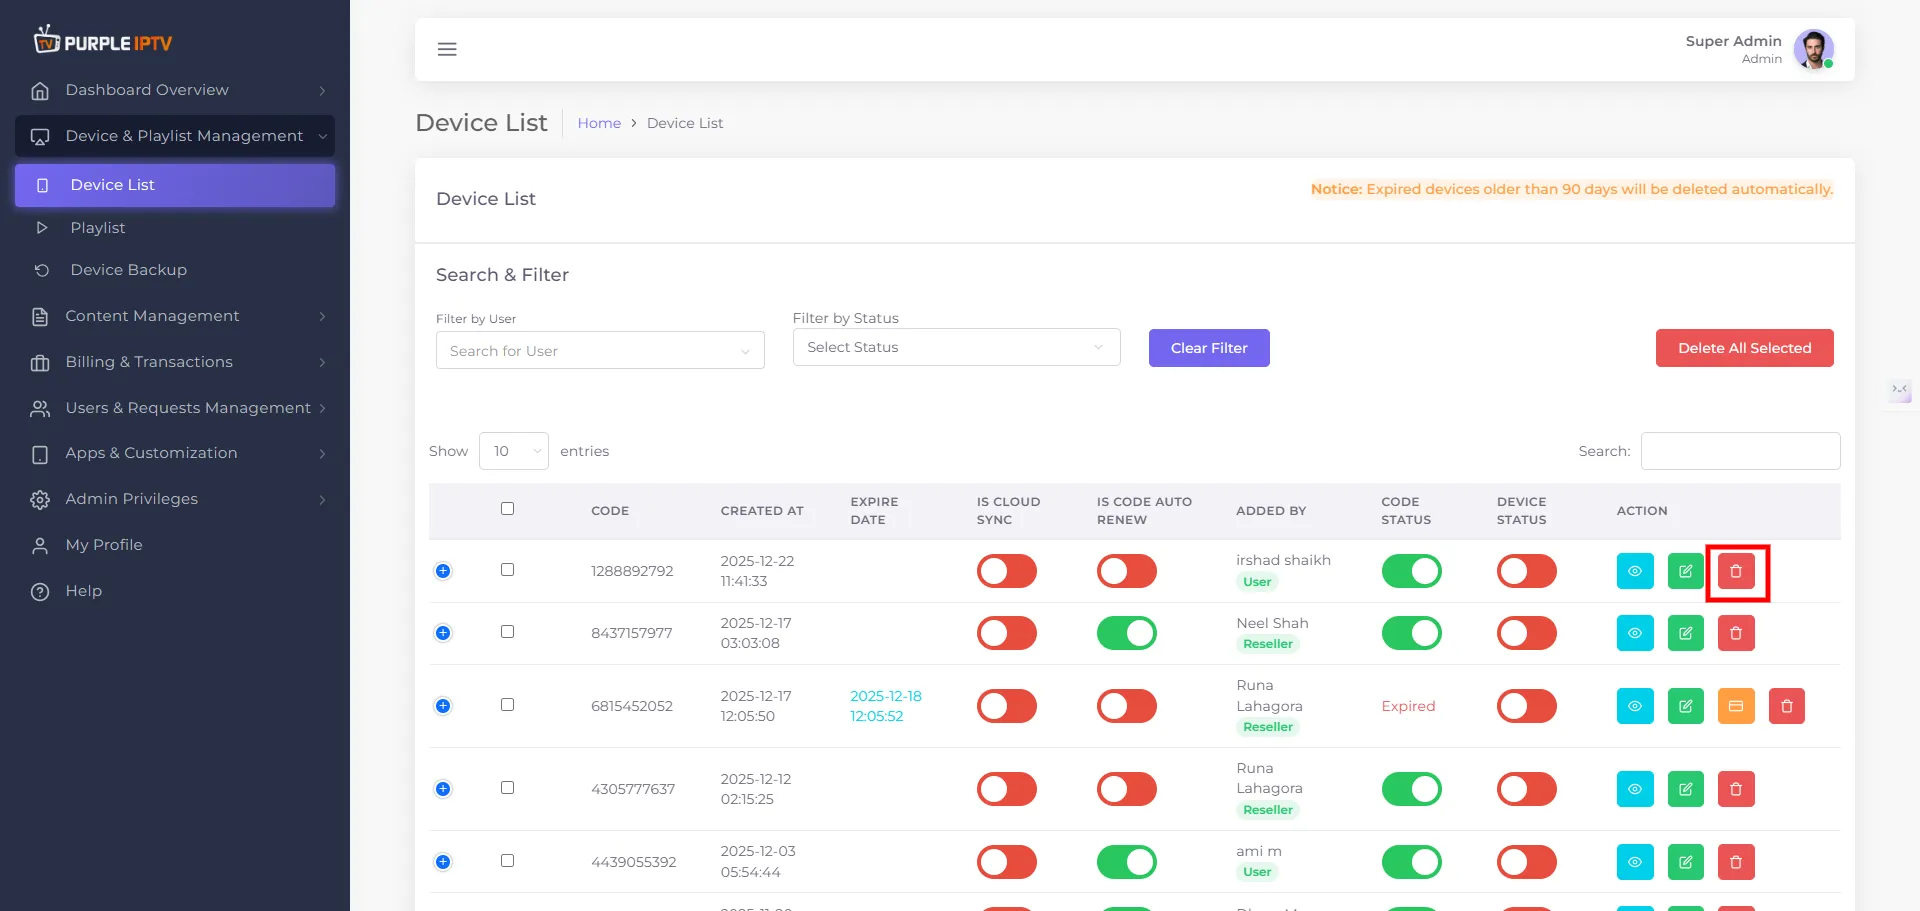Screen dimensions: 1920x911
Task: Open the Select Status dropdown
Action: coord(956,347)
